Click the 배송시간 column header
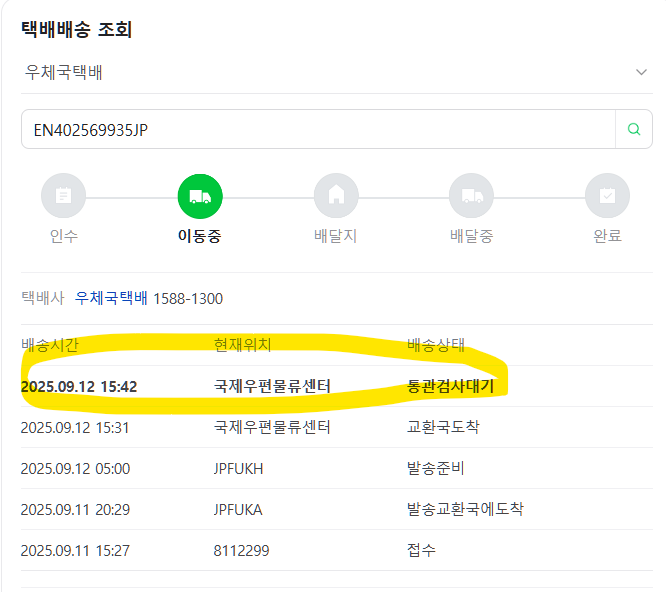The width and height of the screenshot is (666, 592). (x=50, y=345)
